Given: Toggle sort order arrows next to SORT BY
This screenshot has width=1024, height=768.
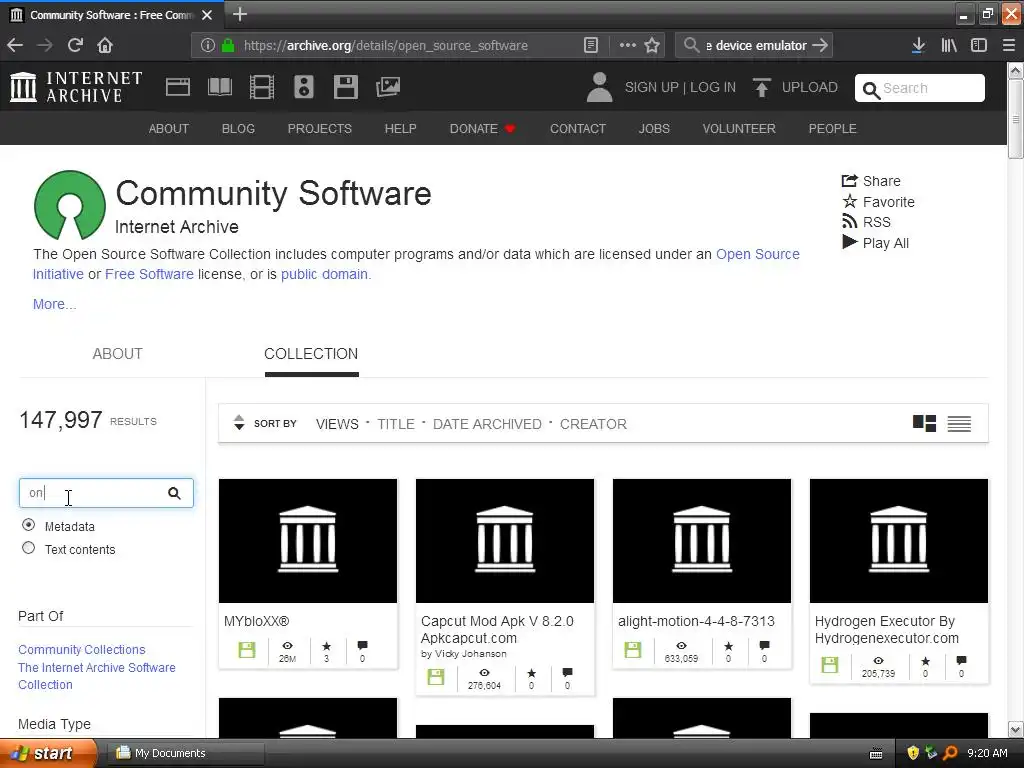Looking at the screenshot, I should click(239, 423).
